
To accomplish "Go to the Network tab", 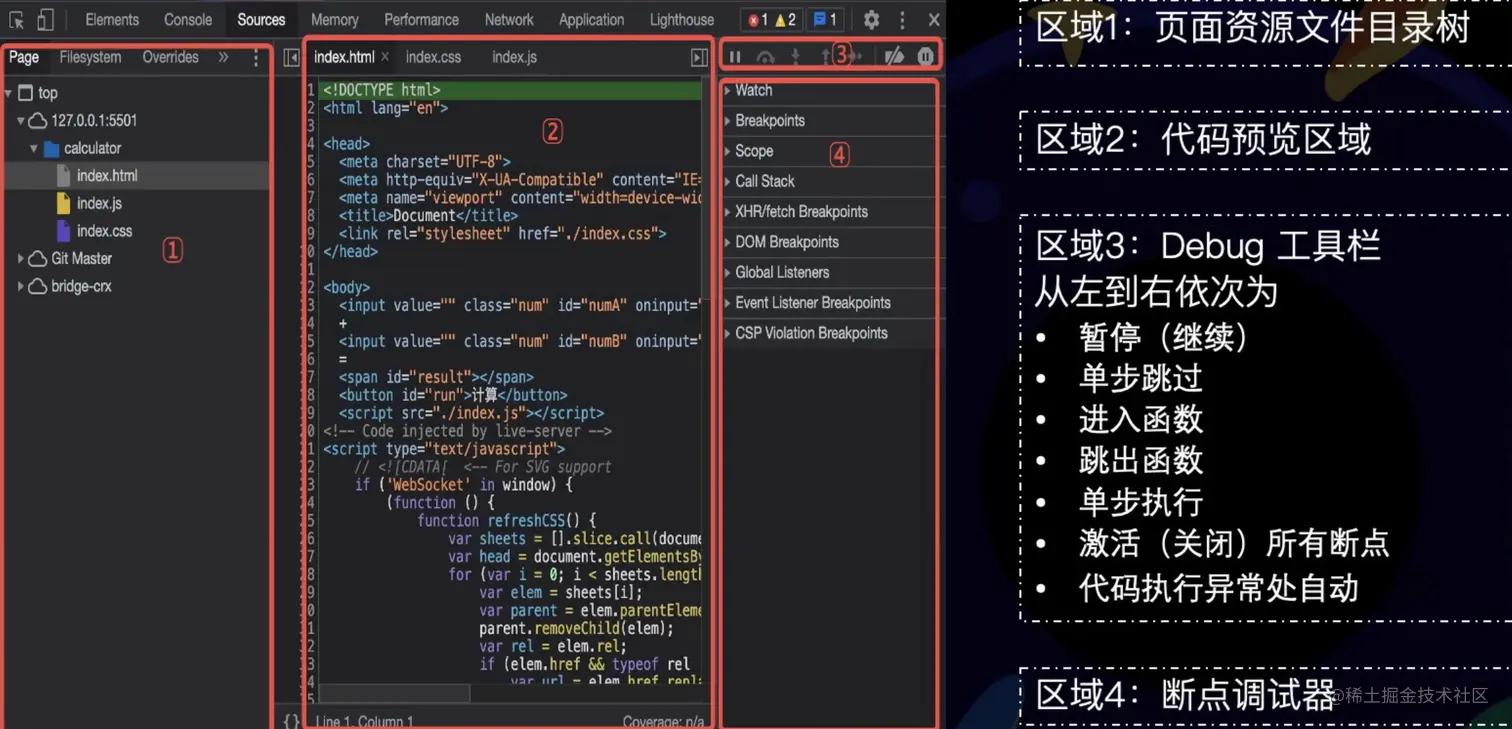I will click(509, 20).
